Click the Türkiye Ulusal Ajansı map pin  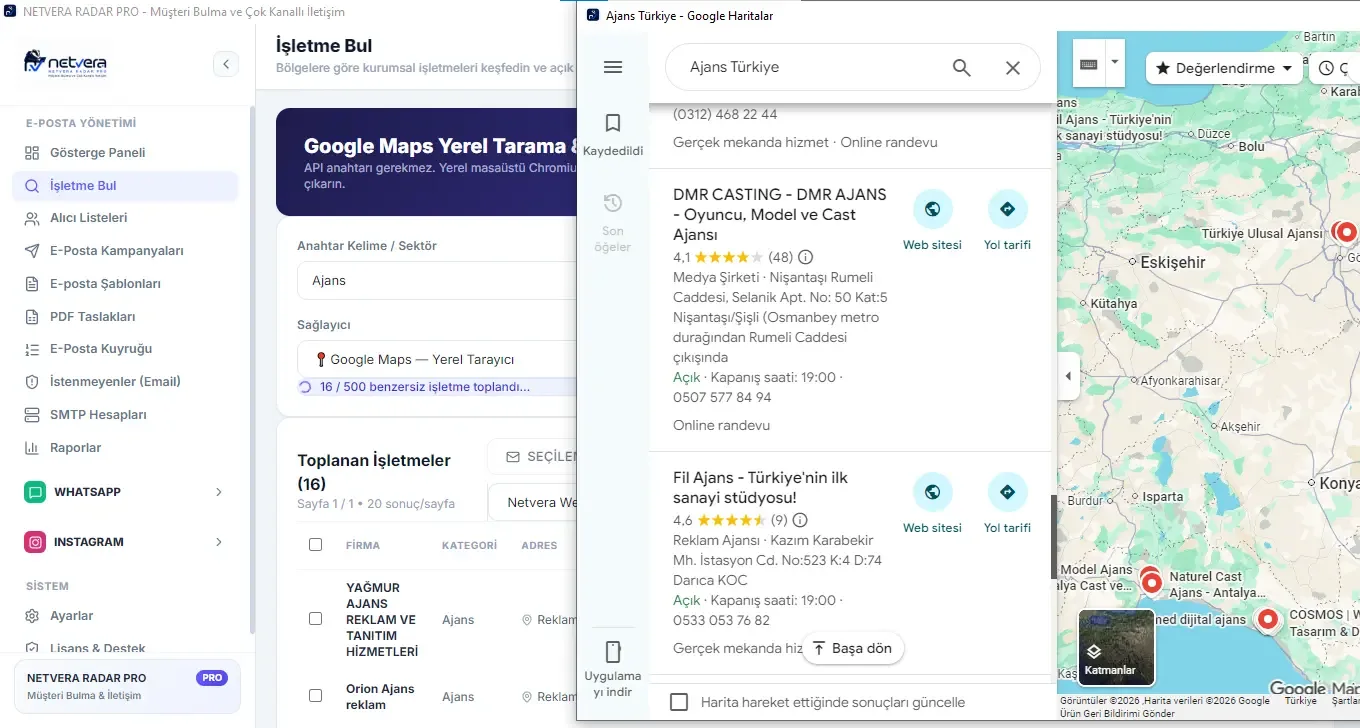click(1346, 232)
